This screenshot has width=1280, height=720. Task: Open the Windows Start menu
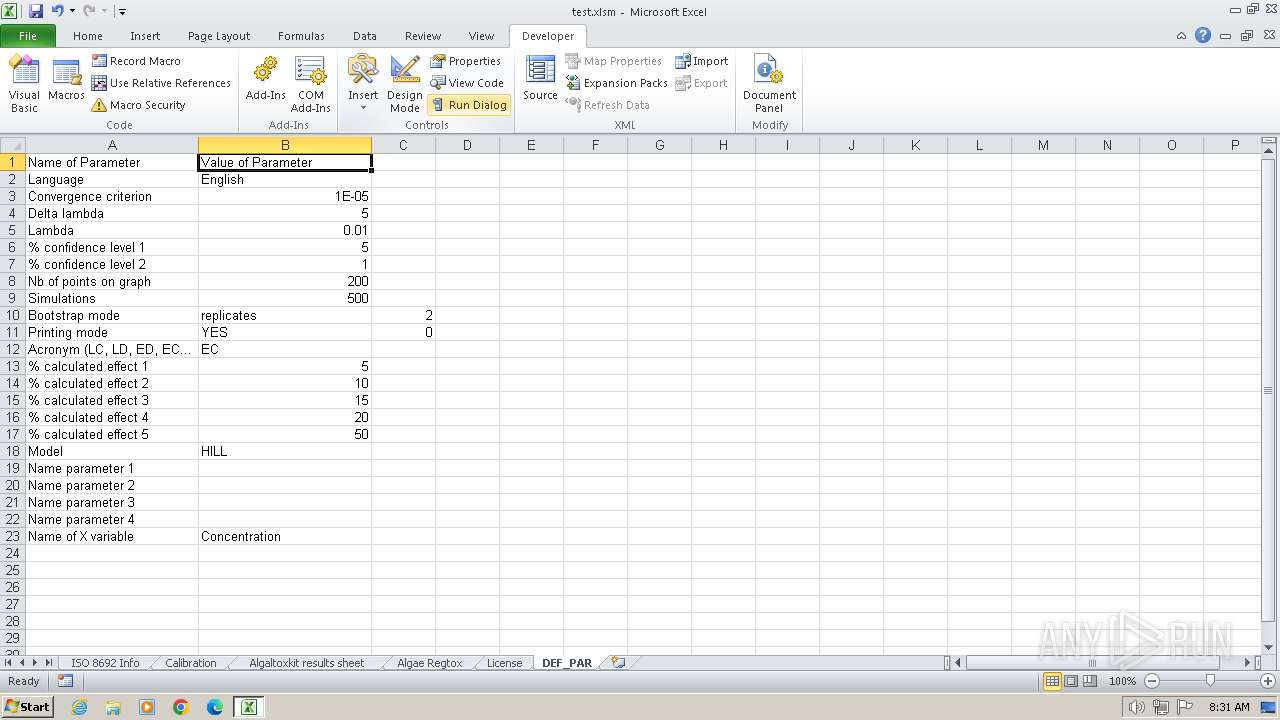point(28,706)
